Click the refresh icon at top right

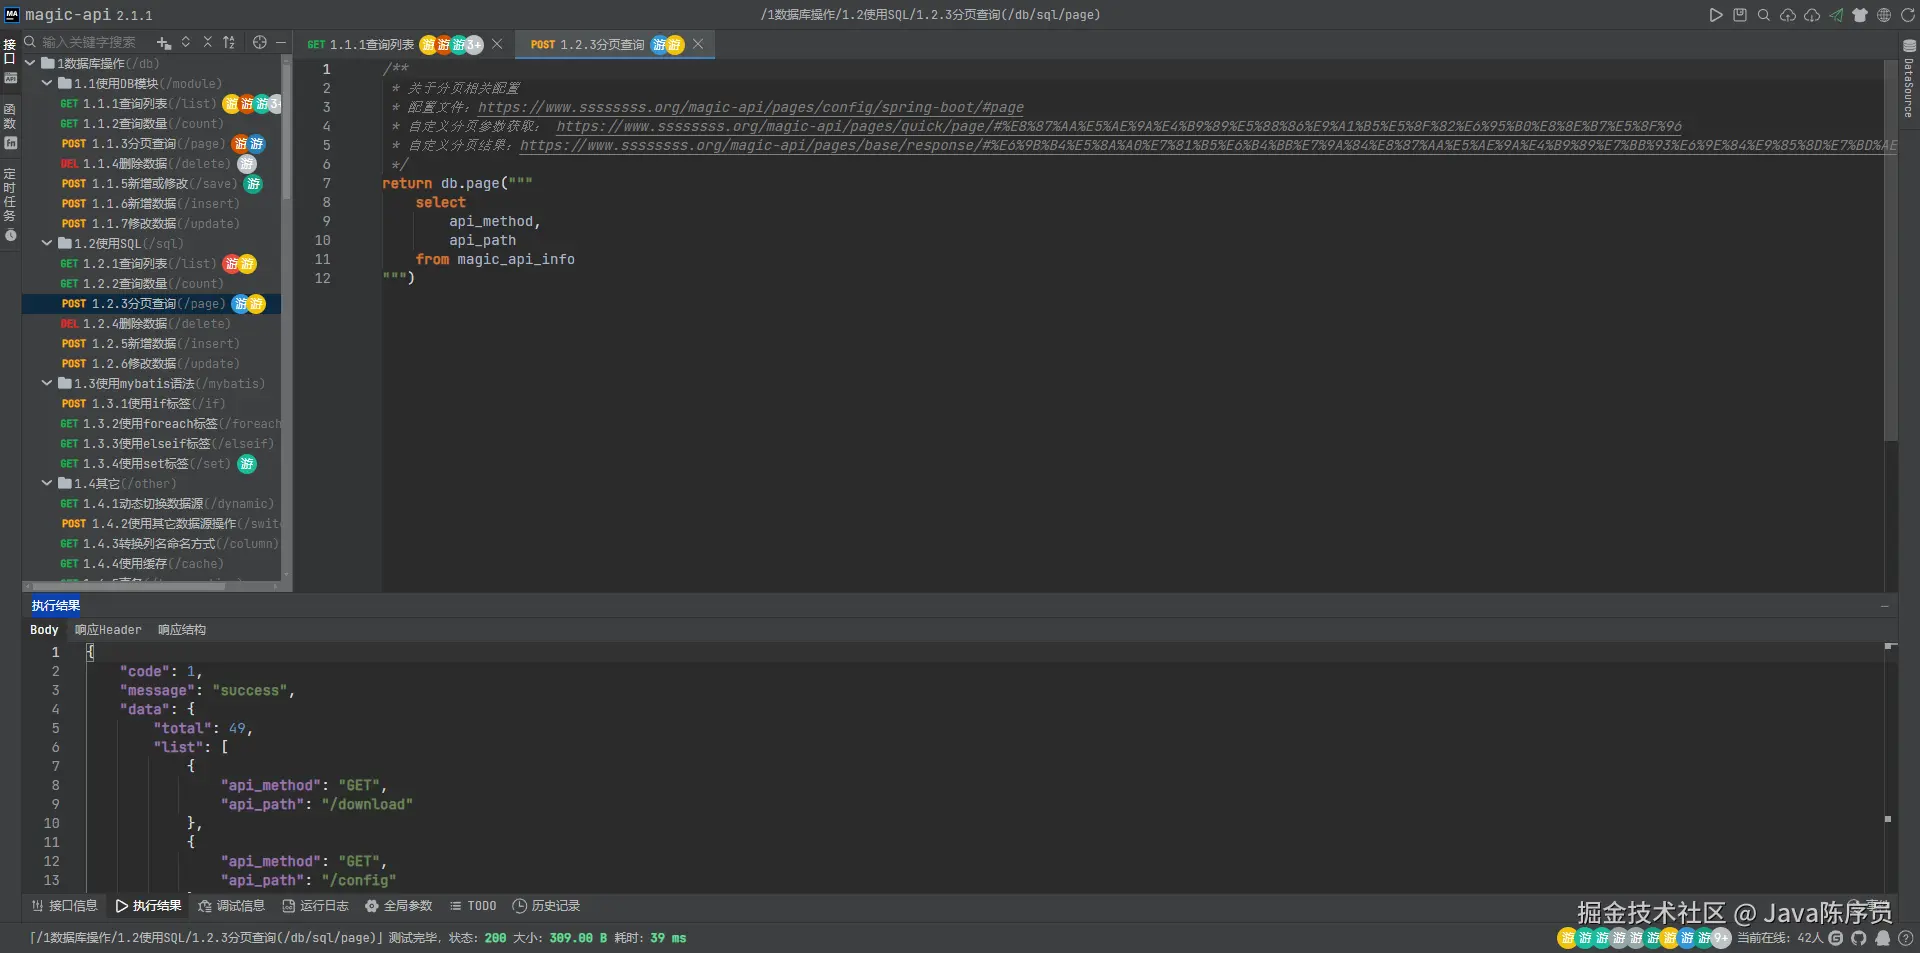click(x=1908, y=15)
